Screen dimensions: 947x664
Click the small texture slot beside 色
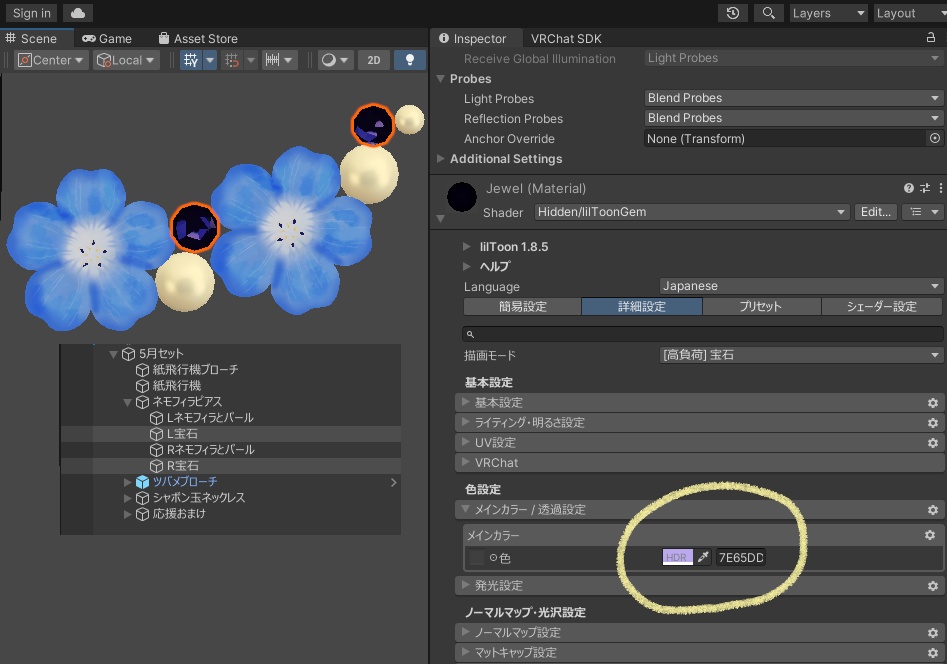pos(477,557)
